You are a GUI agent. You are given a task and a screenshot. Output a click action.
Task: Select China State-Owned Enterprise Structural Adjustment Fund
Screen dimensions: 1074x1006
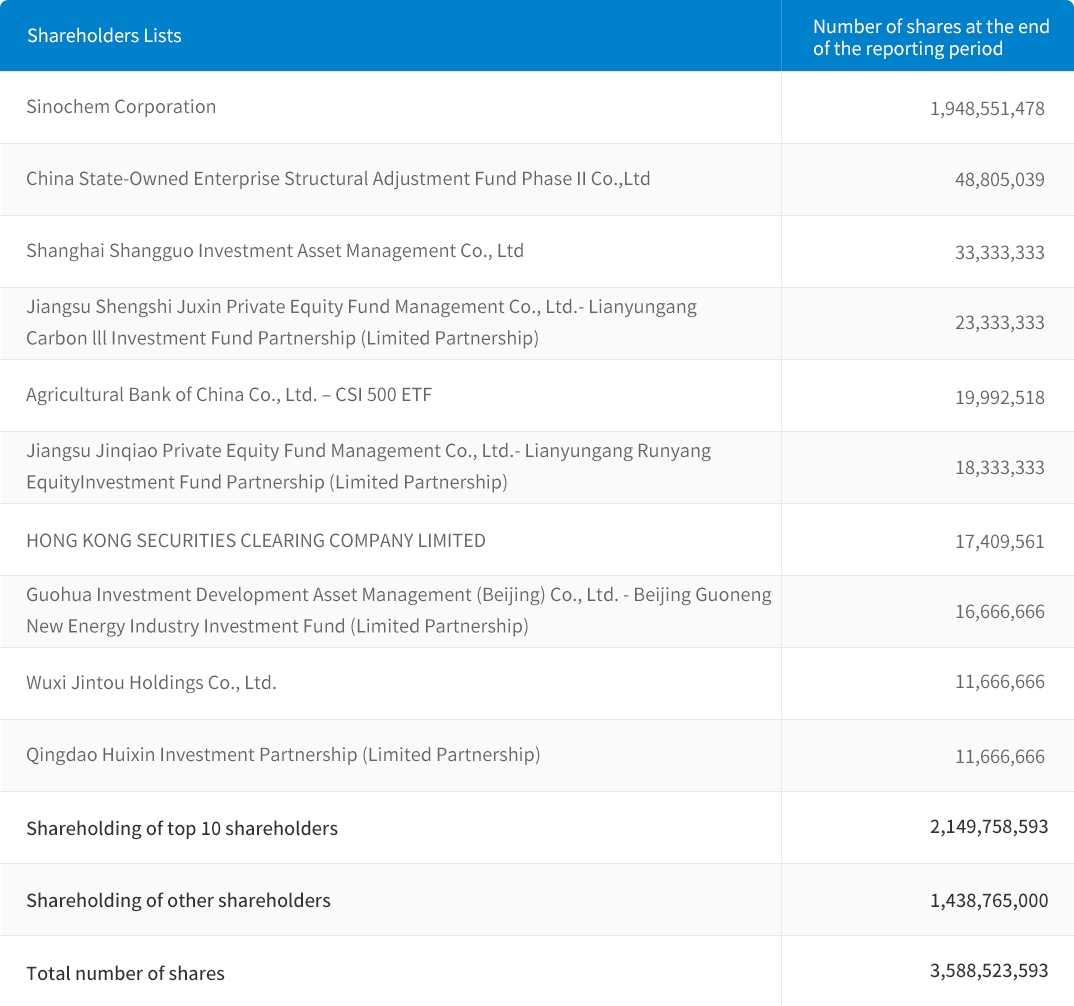[x=338, y=179]
